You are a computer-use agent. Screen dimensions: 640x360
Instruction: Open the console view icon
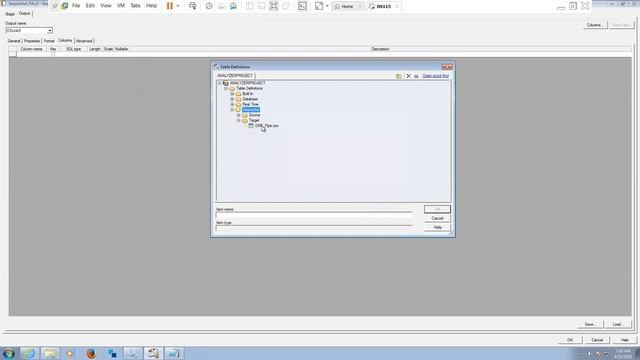click(302, 6)
